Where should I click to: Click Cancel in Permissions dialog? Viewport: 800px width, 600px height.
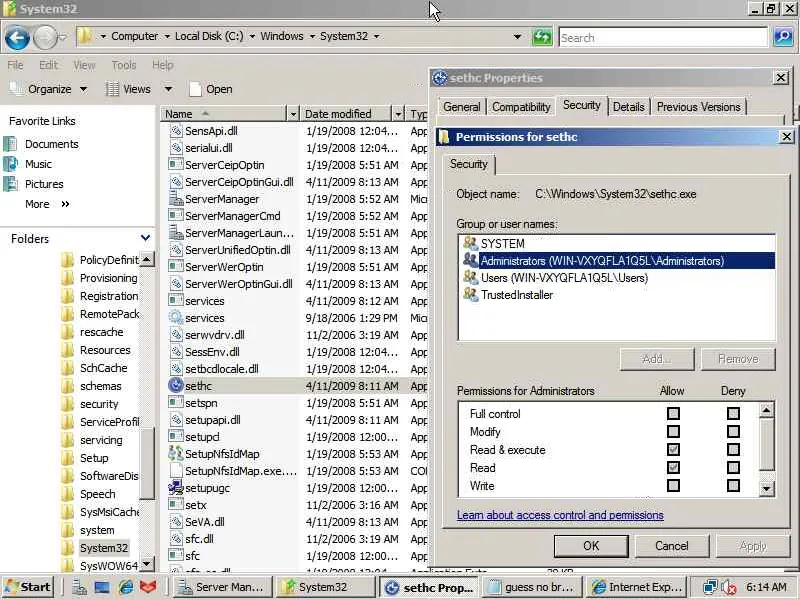pos(671,546)
